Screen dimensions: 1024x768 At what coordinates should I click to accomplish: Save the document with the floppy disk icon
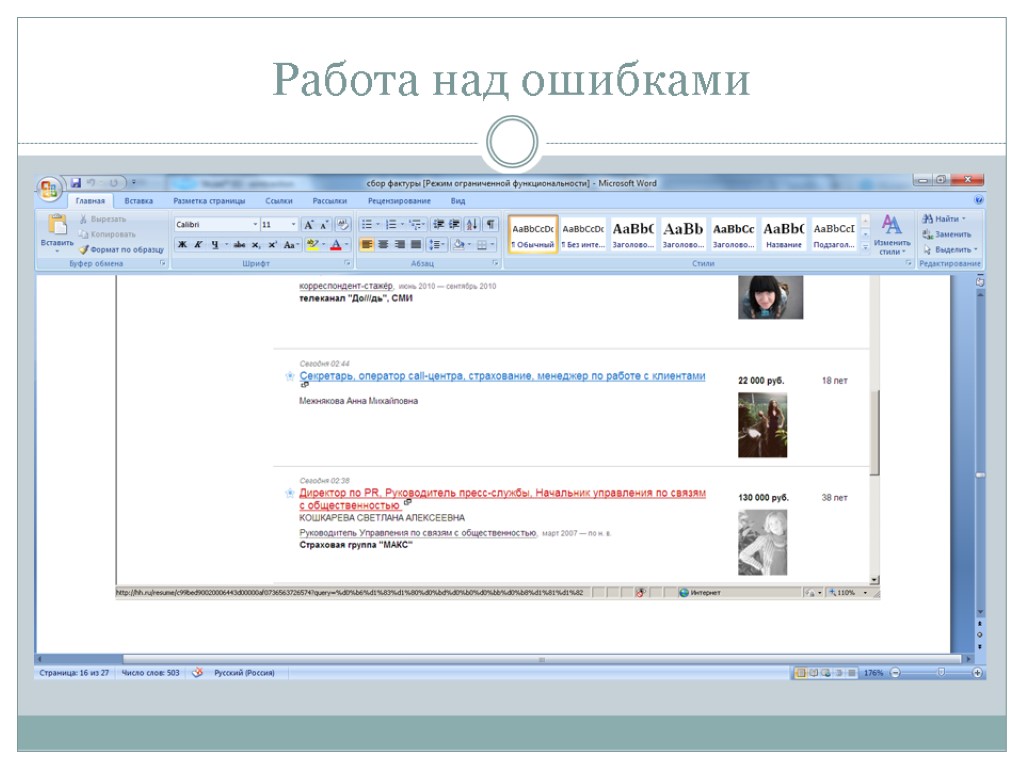(x=76, y=183)
